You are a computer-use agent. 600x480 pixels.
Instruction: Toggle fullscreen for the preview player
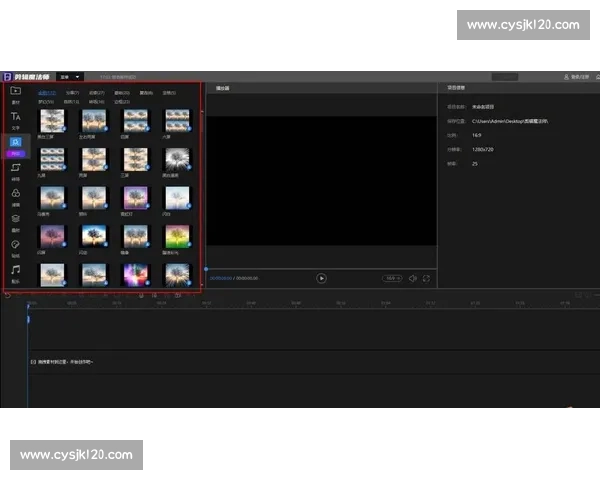coord(427,278)
